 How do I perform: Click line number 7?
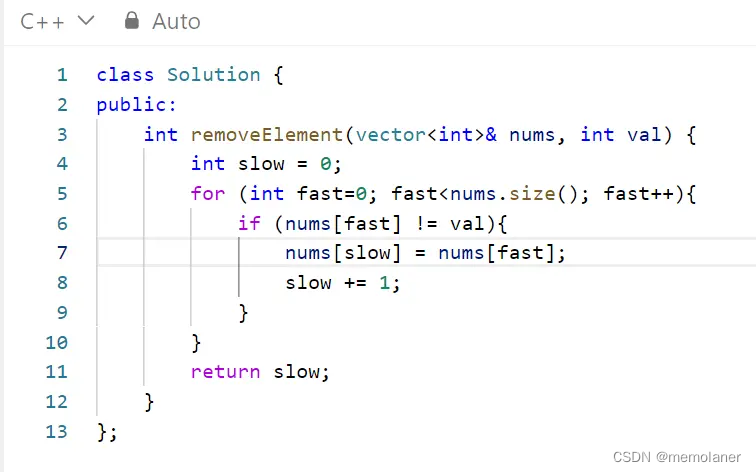[x=62, y=253]
